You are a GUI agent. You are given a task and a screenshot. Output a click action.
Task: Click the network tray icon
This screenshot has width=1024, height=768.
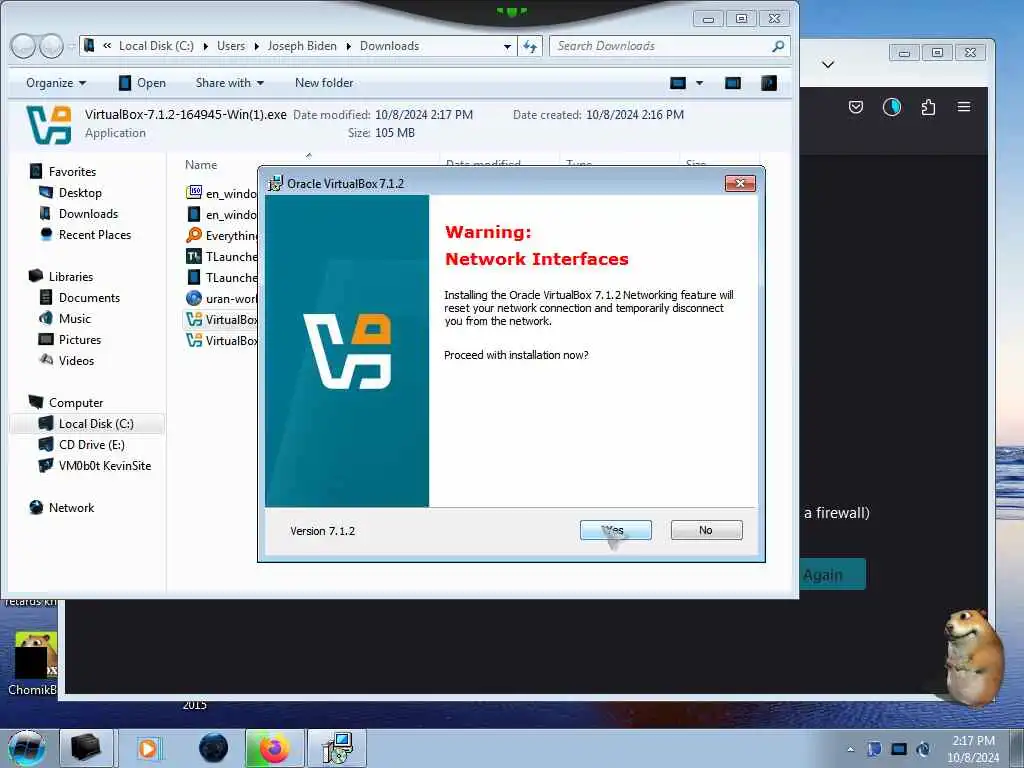pyautogui.click(x=899, y=749)
